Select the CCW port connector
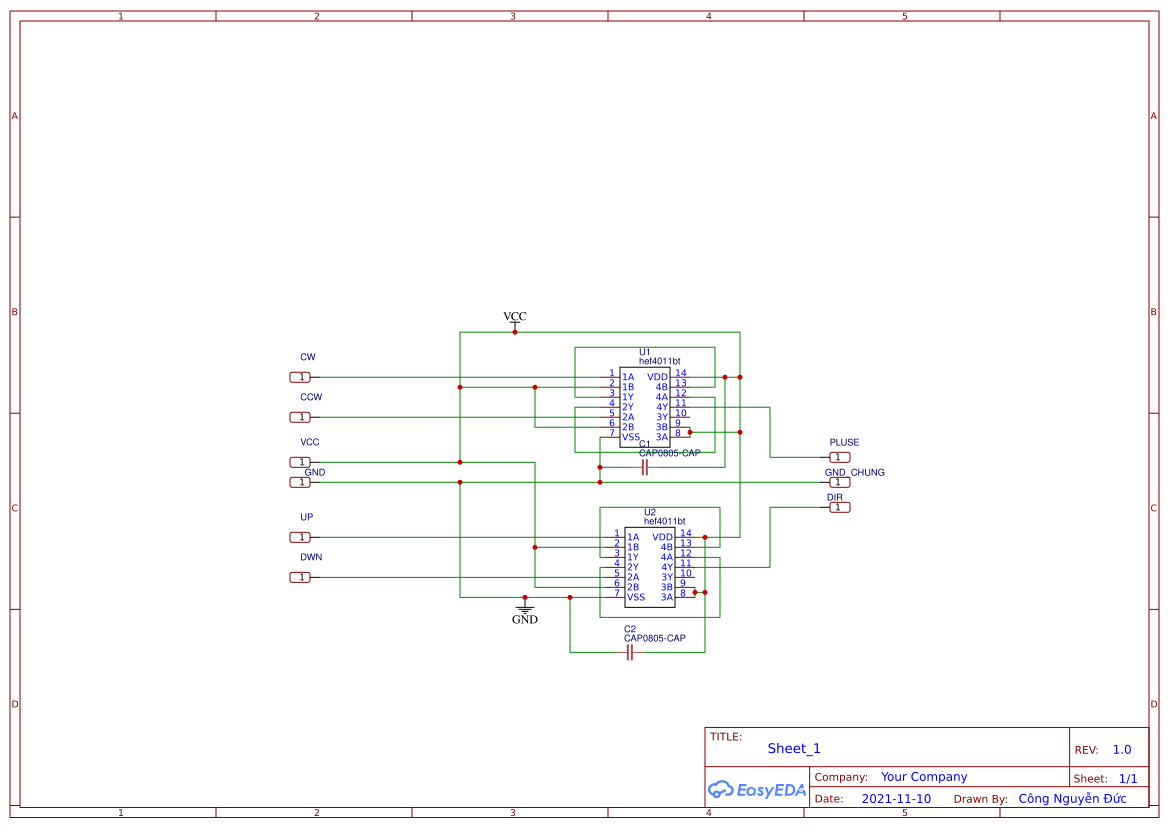This screenshot has width=1169, height=828. [x=300, y=417]
